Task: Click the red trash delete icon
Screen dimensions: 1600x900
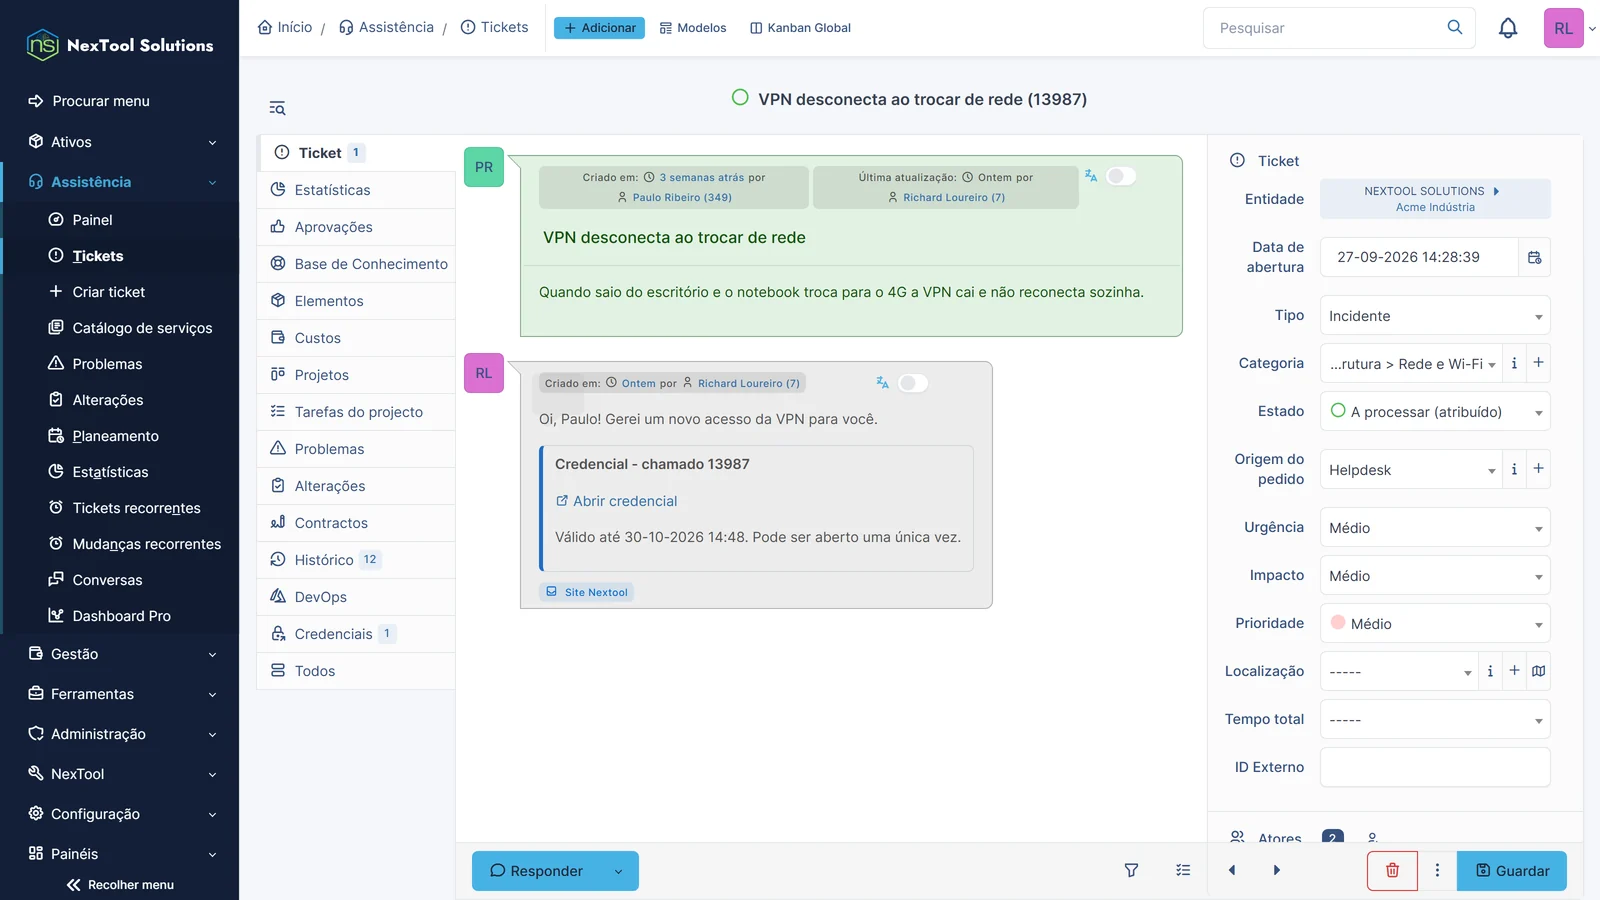Action: 1392,870
